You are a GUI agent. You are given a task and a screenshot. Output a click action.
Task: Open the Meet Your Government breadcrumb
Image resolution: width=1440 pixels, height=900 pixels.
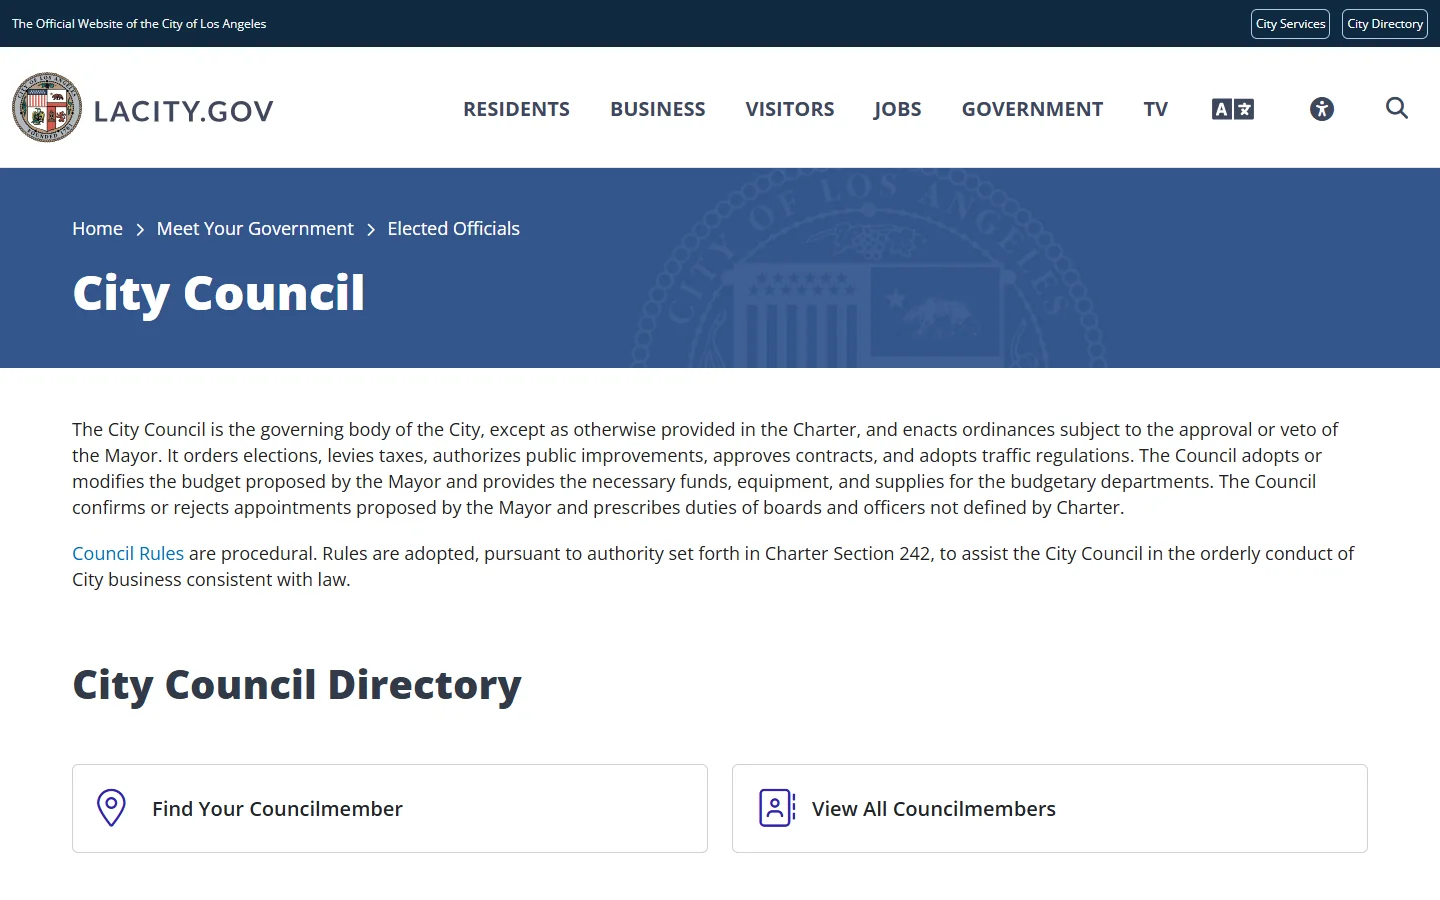coord(255,229)
